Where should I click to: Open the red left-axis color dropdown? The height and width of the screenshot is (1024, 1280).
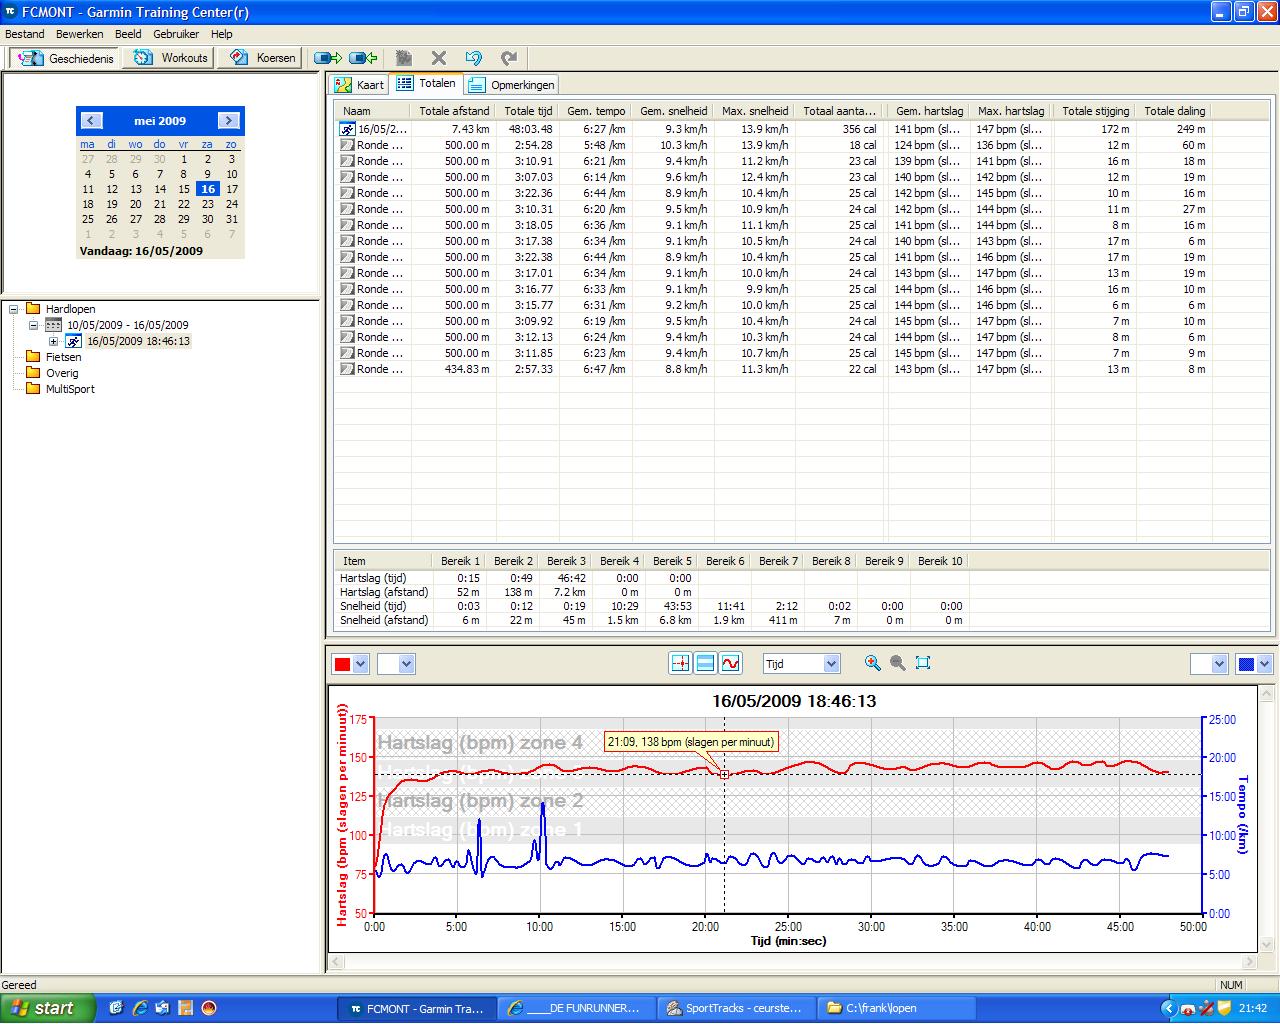point(361,664)
